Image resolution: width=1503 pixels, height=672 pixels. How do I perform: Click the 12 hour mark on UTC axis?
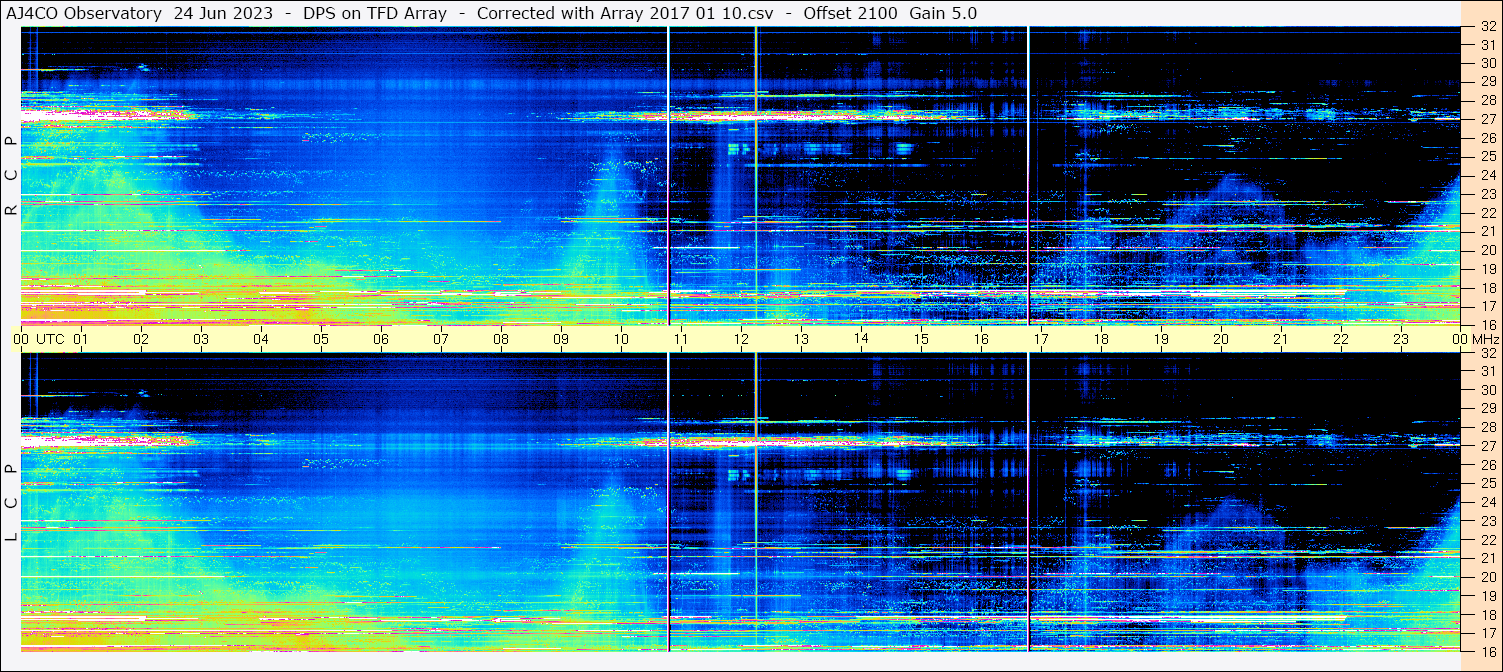(x=741, y=339)
